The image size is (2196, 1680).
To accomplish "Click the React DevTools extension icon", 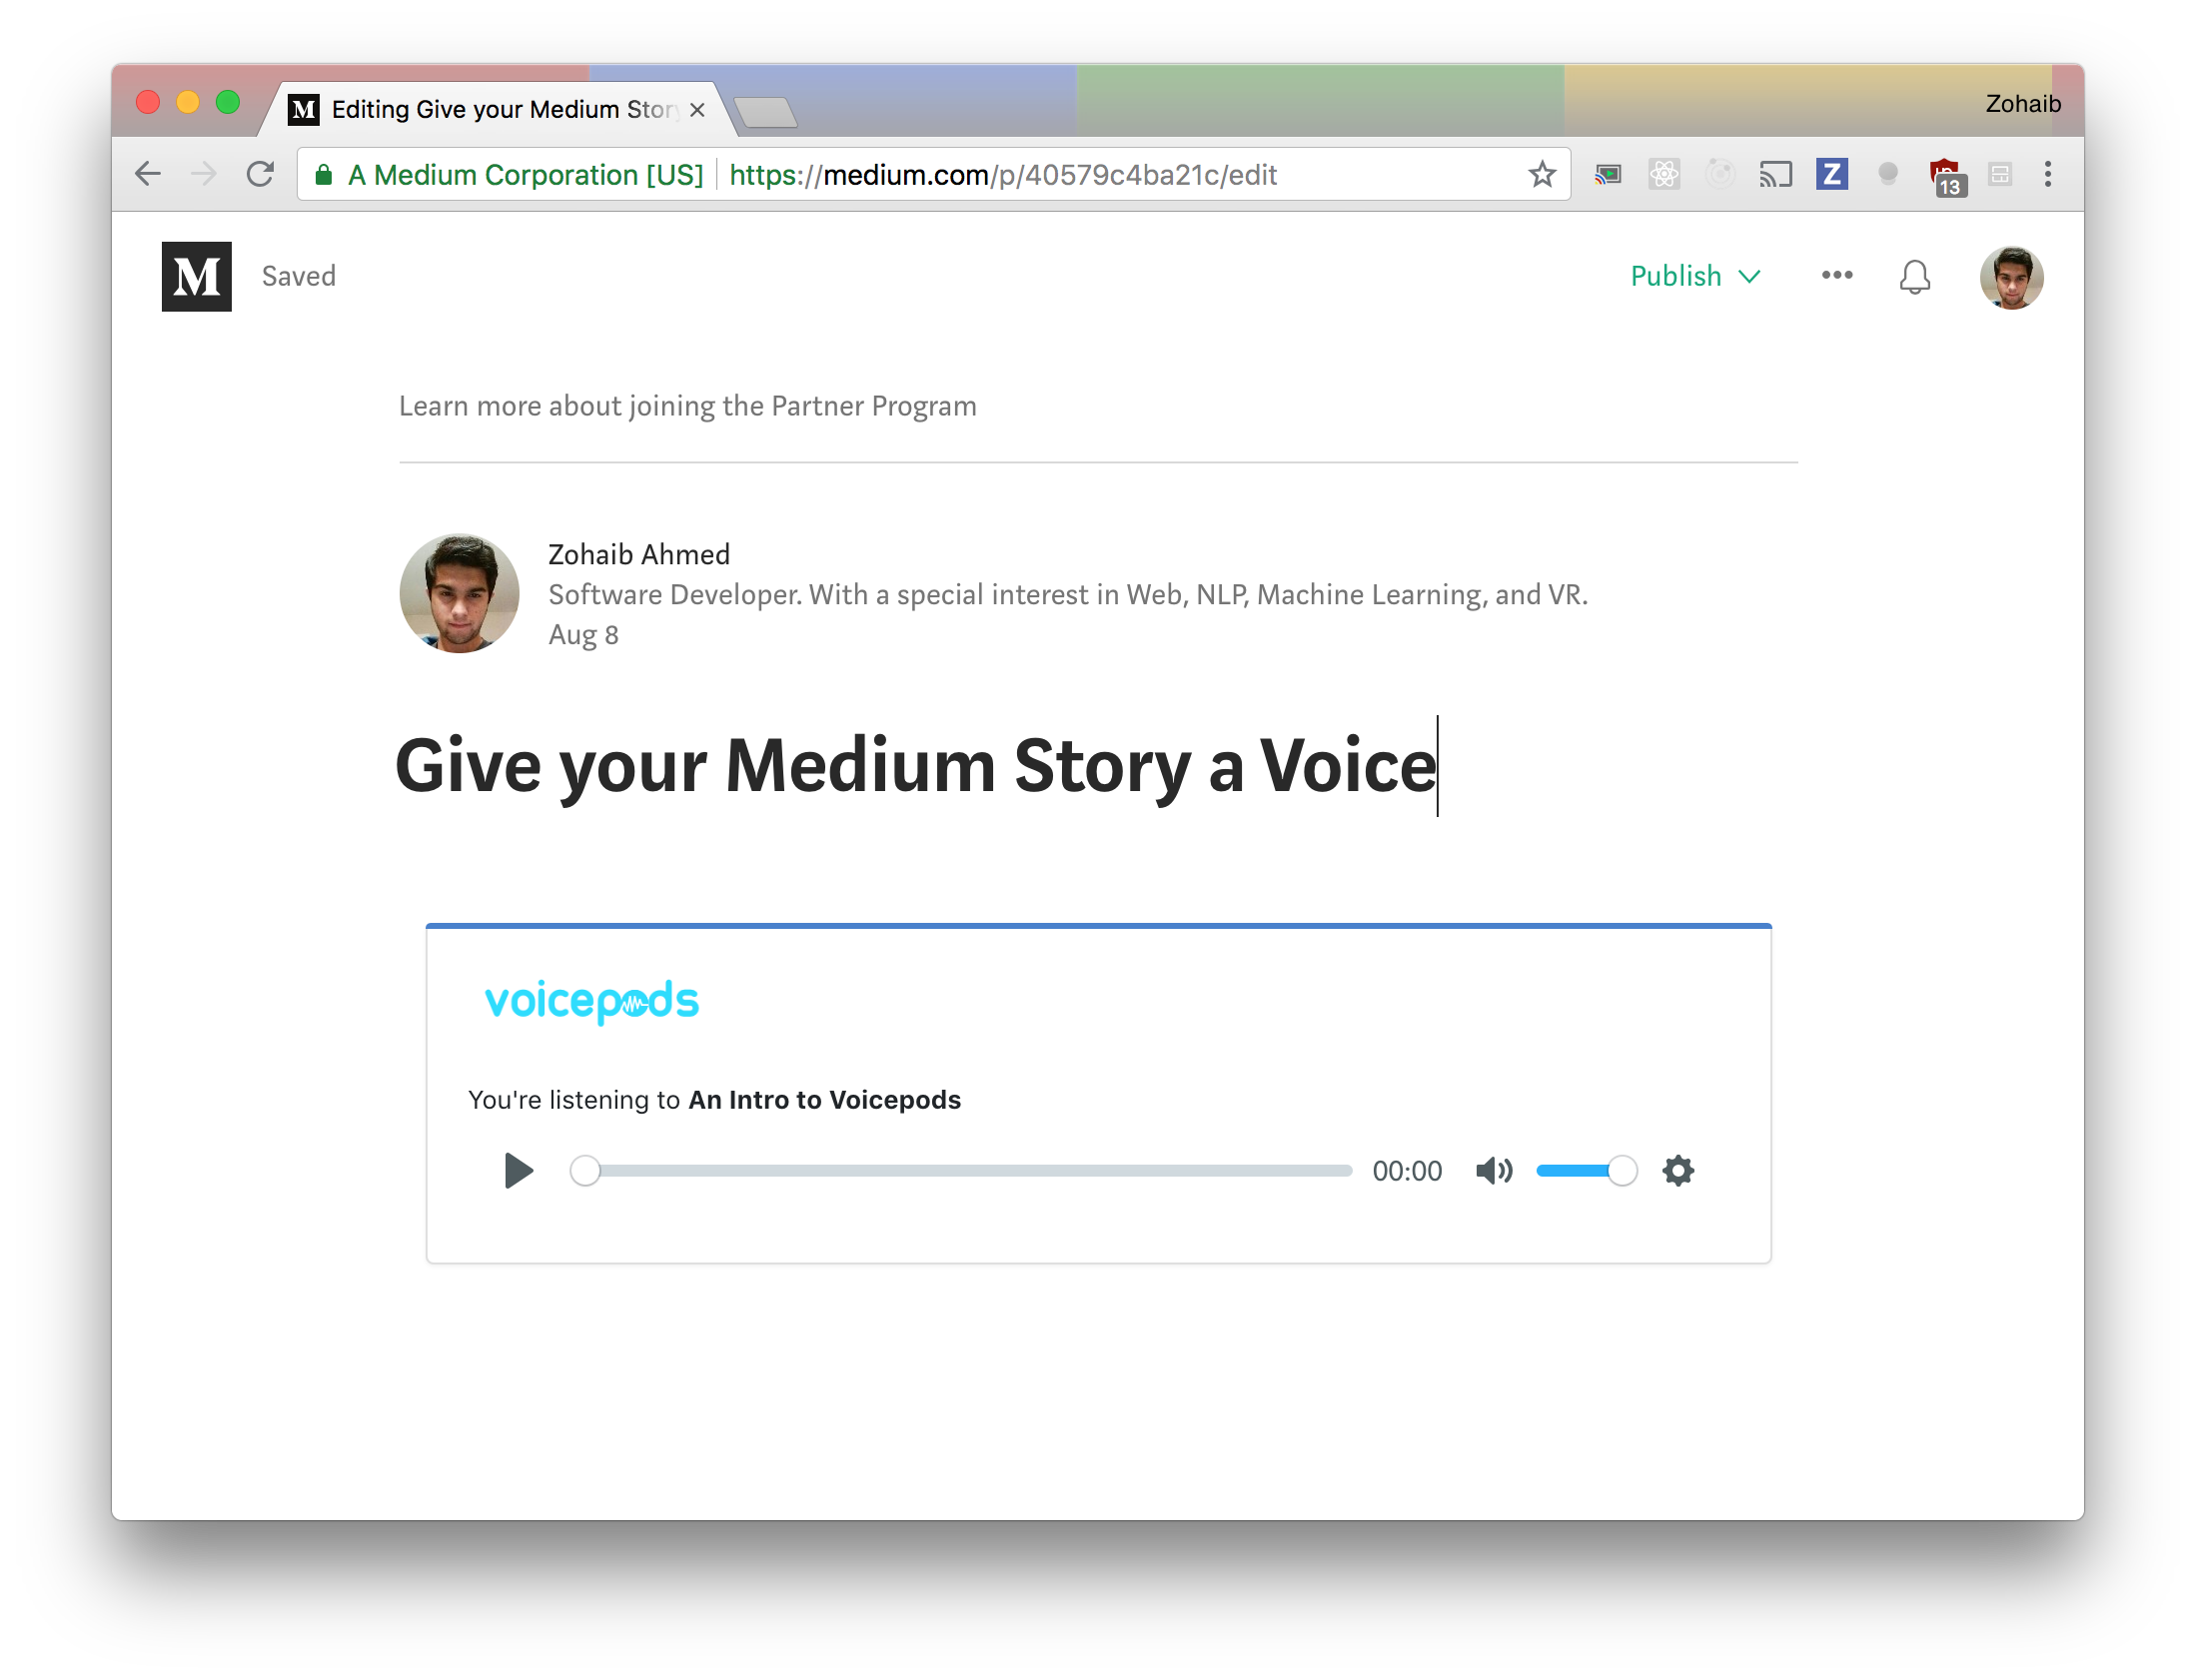I will point(1663,174).
